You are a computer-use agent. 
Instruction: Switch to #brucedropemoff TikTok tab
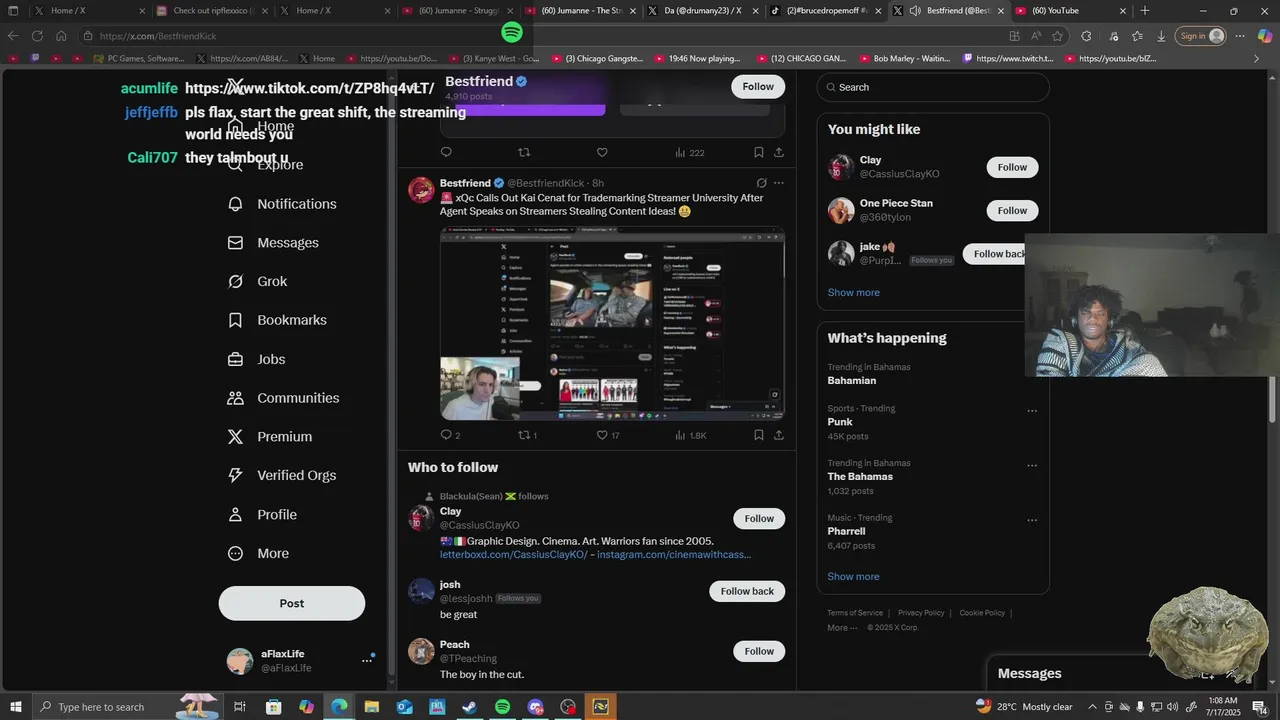[826, 11]
